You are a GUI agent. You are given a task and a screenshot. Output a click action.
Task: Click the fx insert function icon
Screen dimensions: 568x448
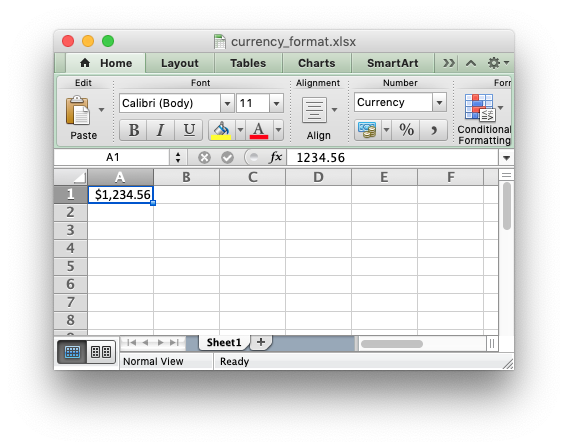(x=276, y=157)
